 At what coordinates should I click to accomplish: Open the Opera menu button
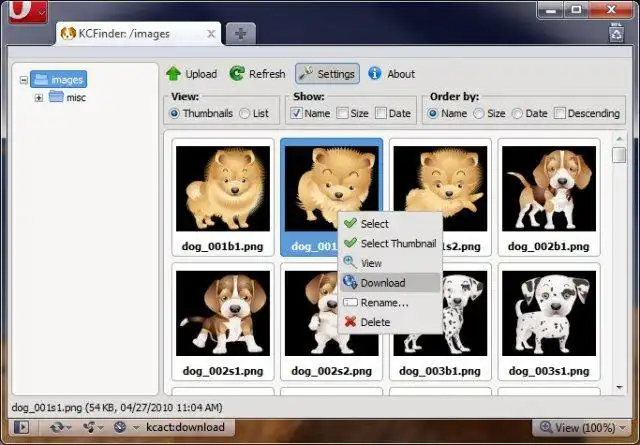point(28,11)
